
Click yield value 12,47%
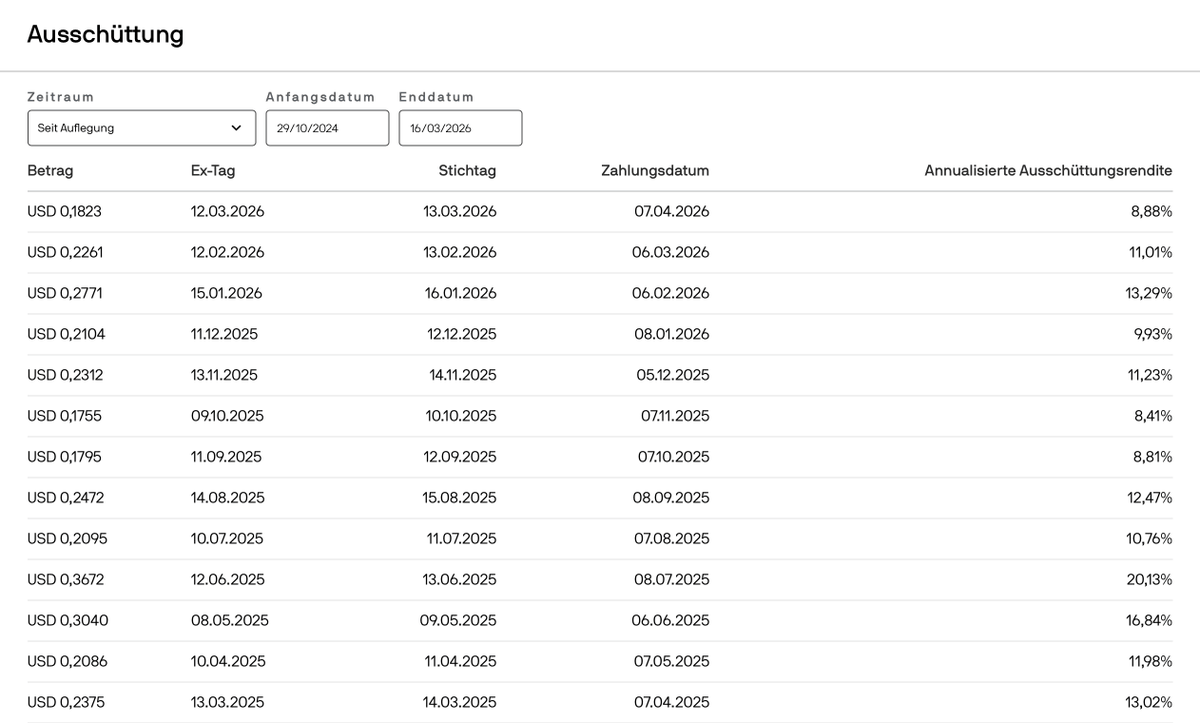(1149, 498)
